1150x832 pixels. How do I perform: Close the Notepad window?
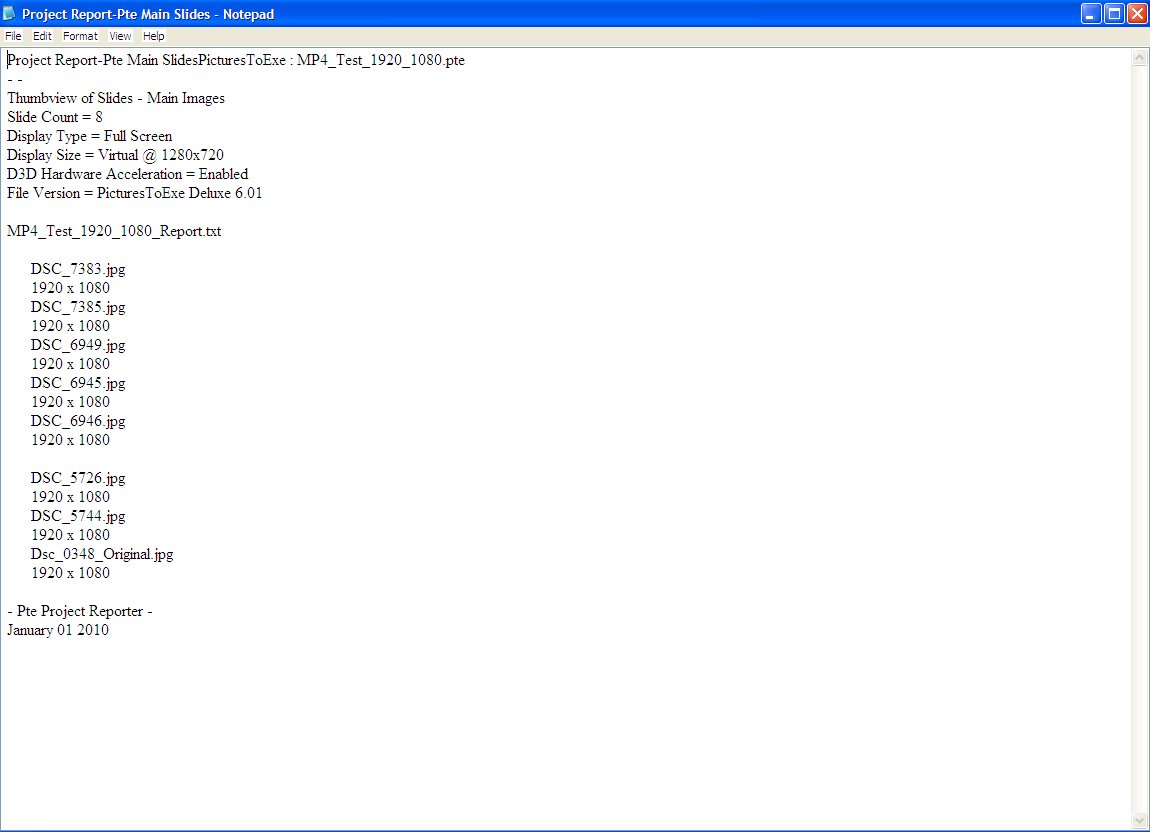(1137, 14)
